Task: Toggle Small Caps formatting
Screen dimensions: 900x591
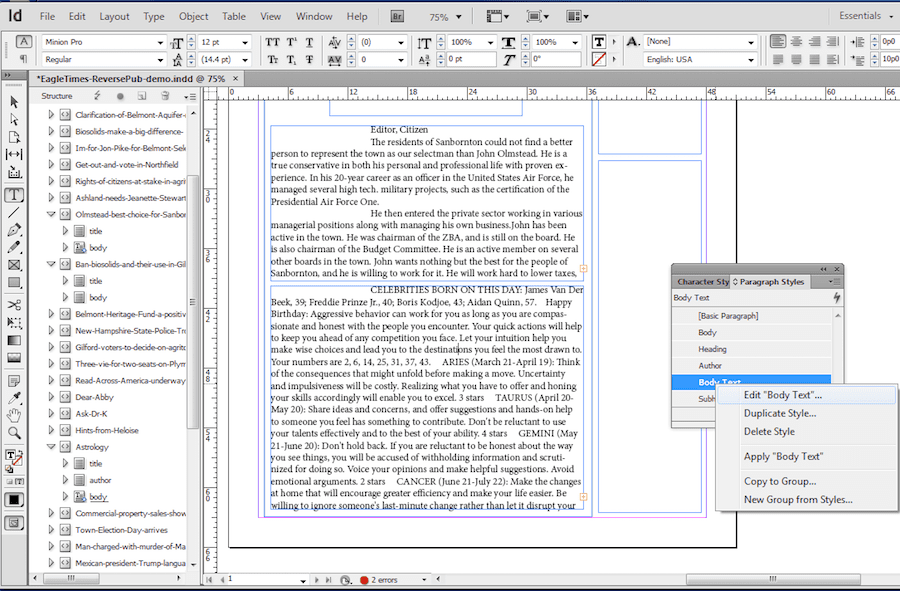Action: 273,59
